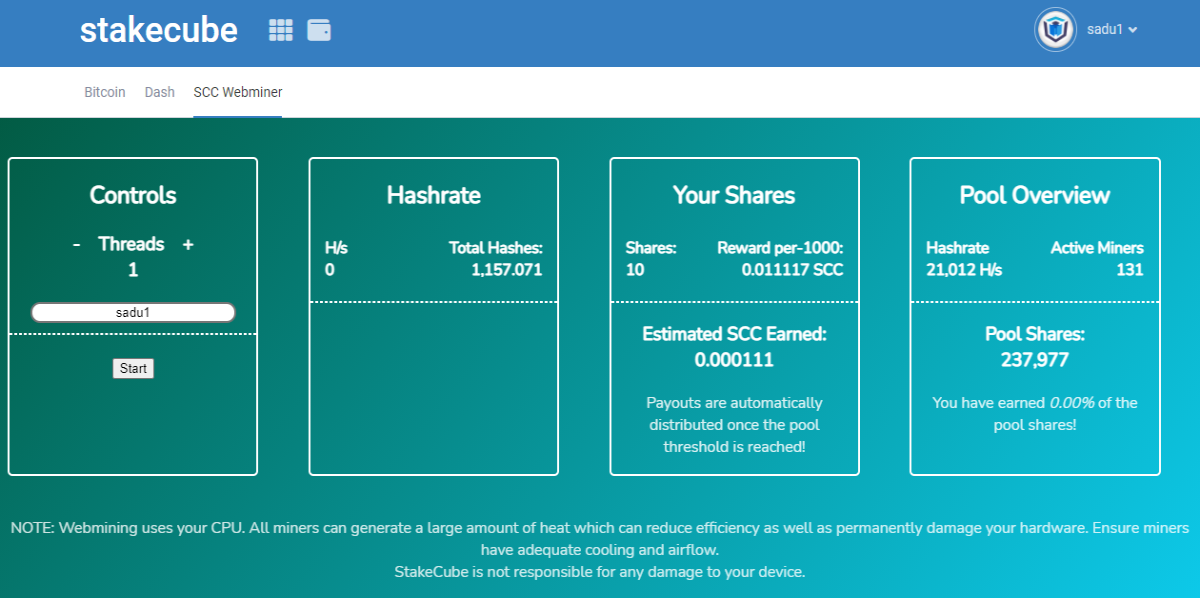1200x598 pixels.
Task: Click Estimated SCC Earned value 0.000111
Action: coord(734,360)
